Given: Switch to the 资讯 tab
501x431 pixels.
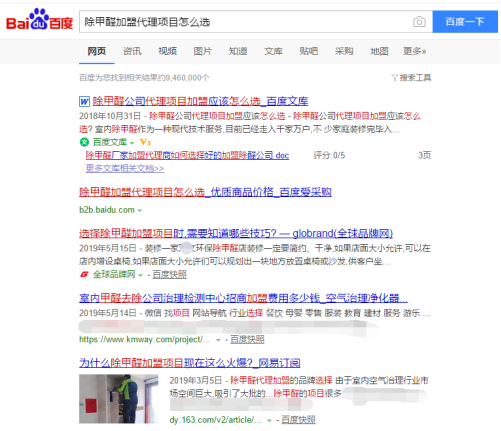Looking at the screenshot, I should [x=132, y=51].
